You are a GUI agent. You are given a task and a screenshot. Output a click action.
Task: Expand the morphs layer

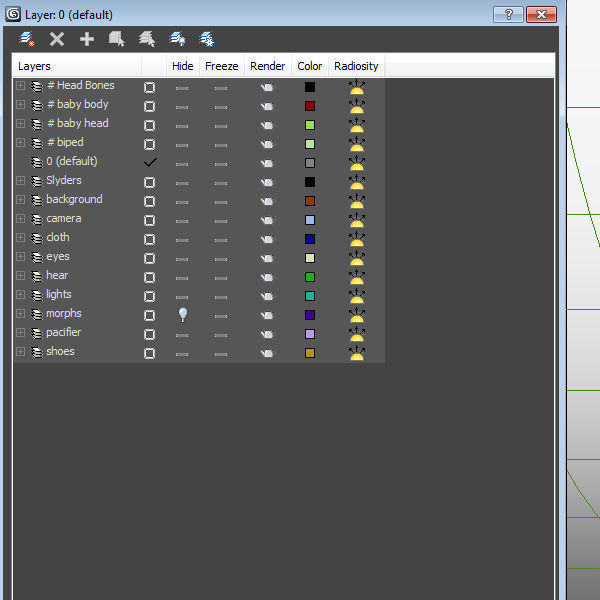click(20, 314)
